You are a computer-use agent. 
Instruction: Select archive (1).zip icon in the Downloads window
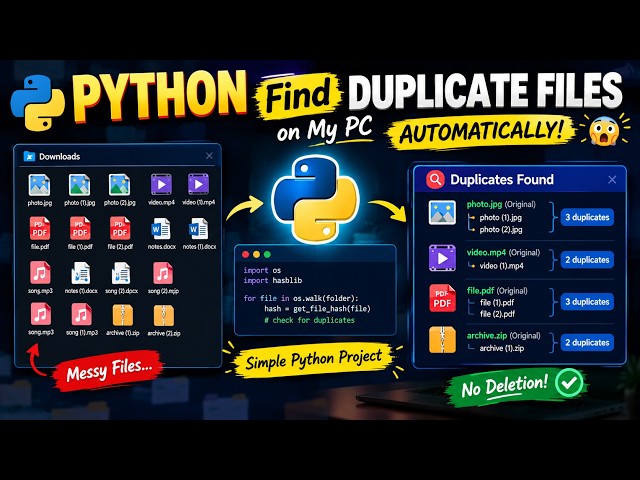[x=122, y=316]
